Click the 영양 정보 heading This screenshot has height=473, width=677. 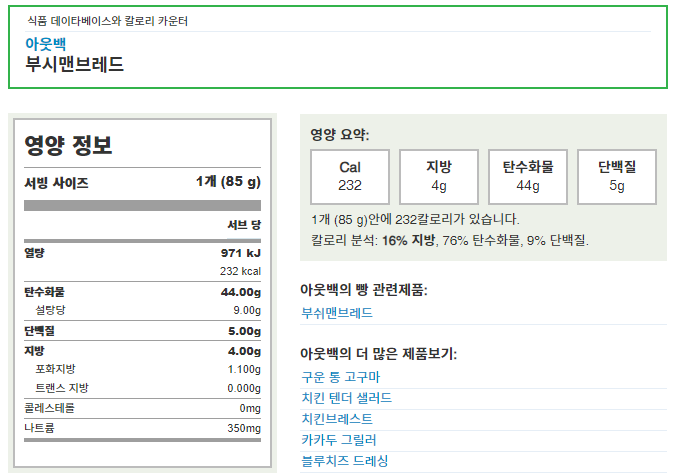coord(68,145)
